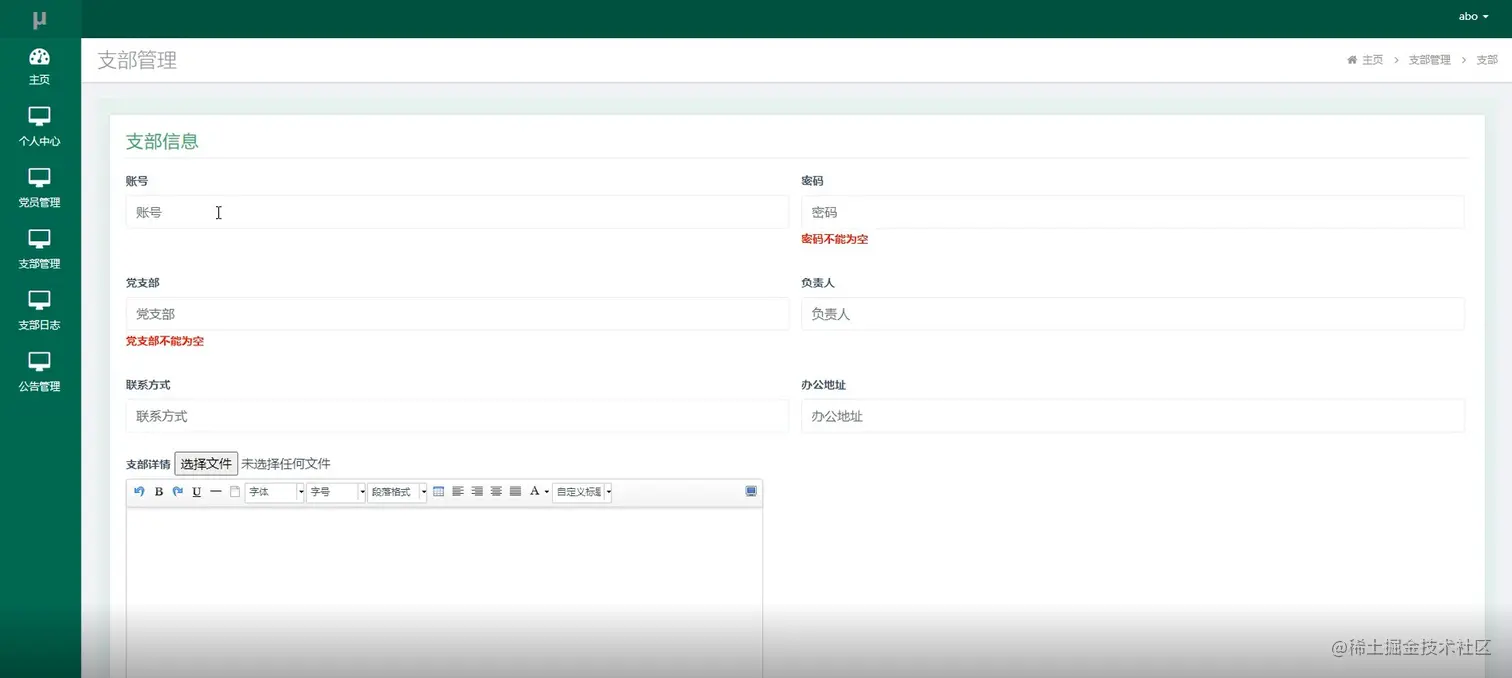
Task: Click the 支部详情 label
Action: click(x=148, y=465)
